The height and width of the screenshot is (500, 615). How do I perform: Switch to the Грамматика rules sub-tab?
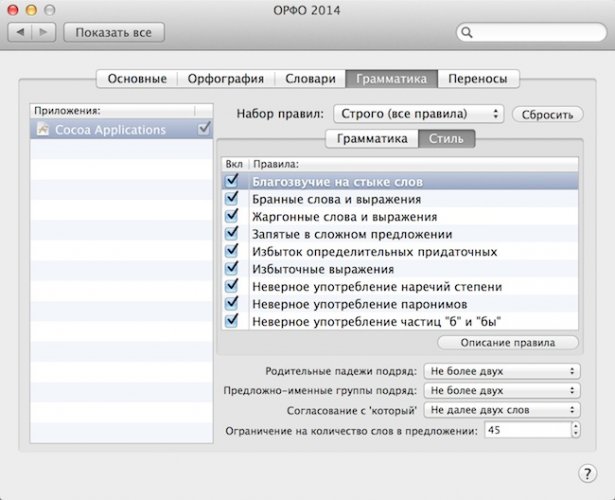pos(372,139)
